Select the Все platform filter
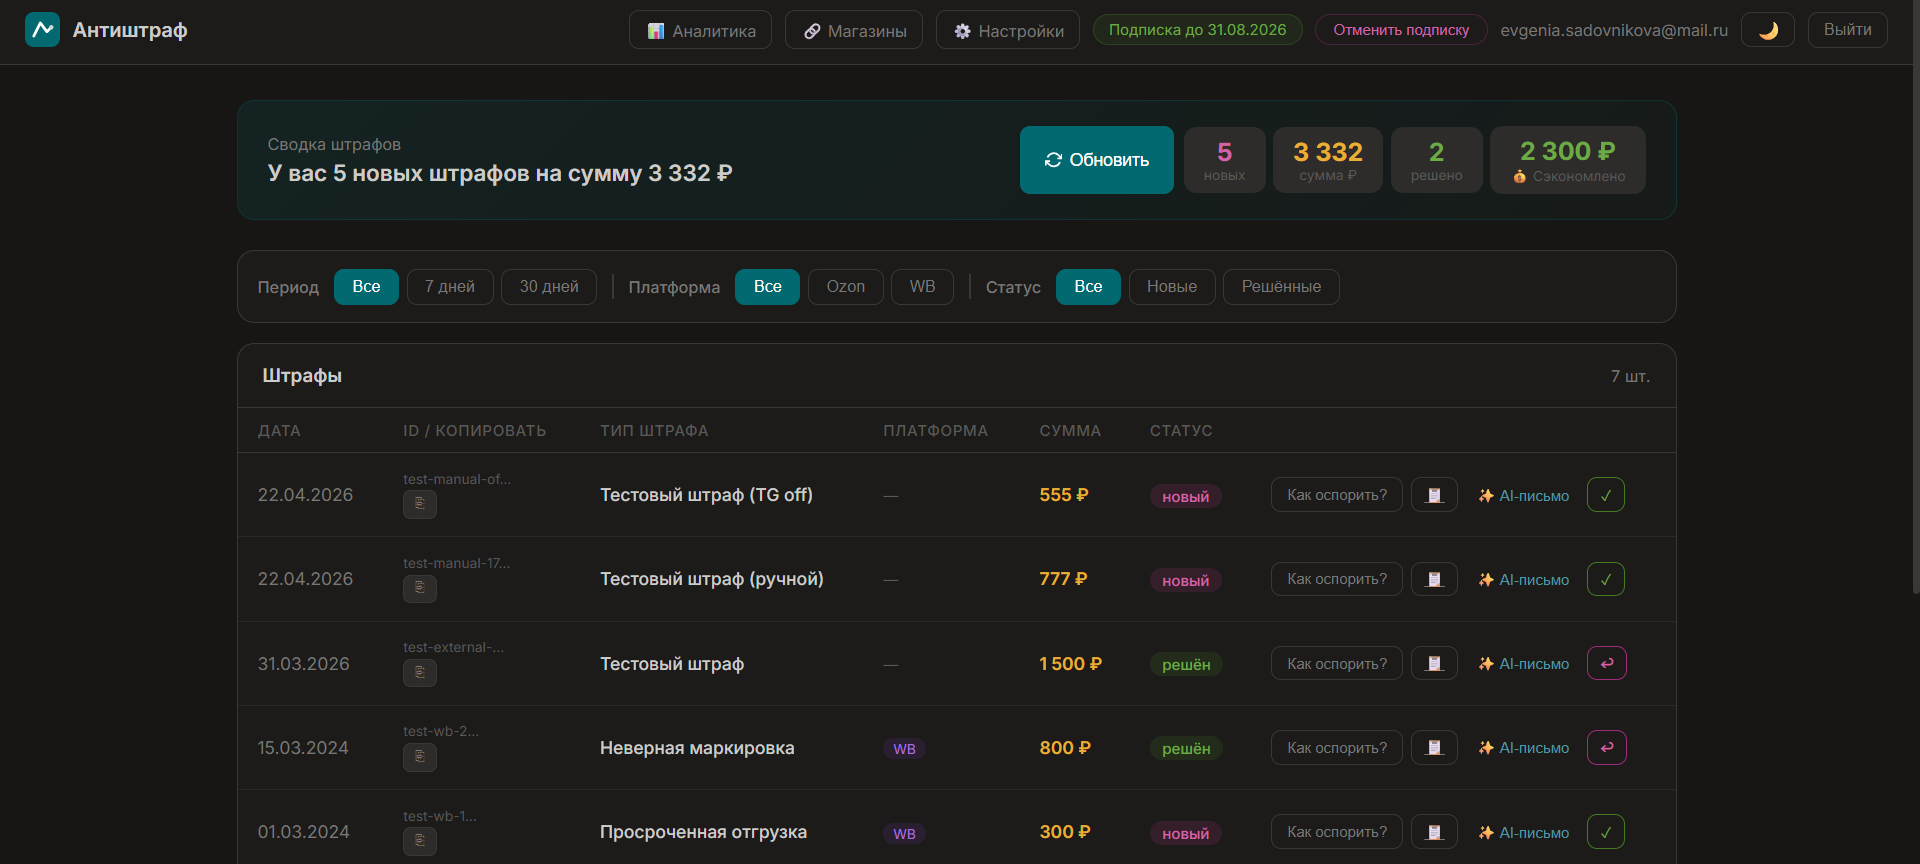1920x864 pixels. (x=768, y=287)
